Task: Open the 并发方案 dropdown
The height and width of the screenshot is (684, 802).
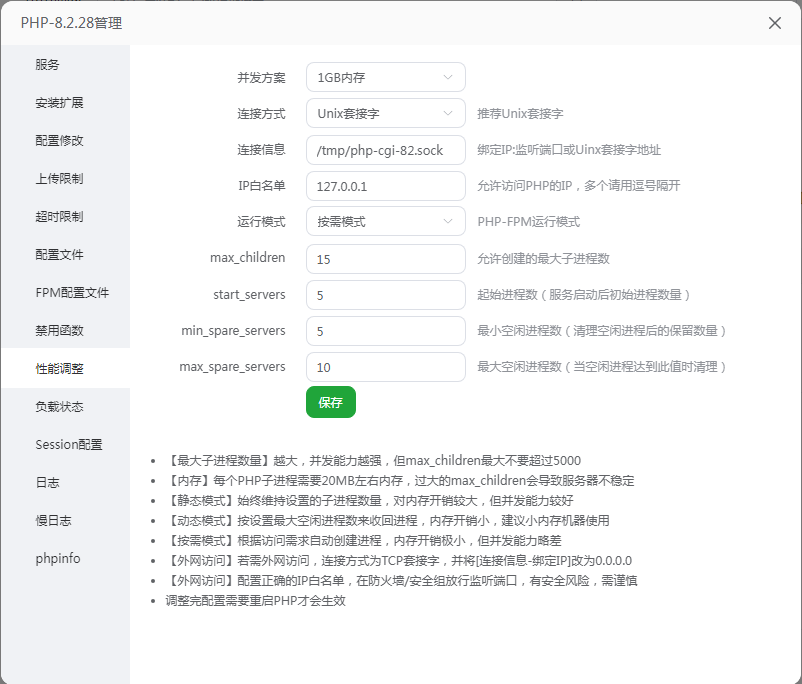Action: pyautogui.click(x=385, y=77)
